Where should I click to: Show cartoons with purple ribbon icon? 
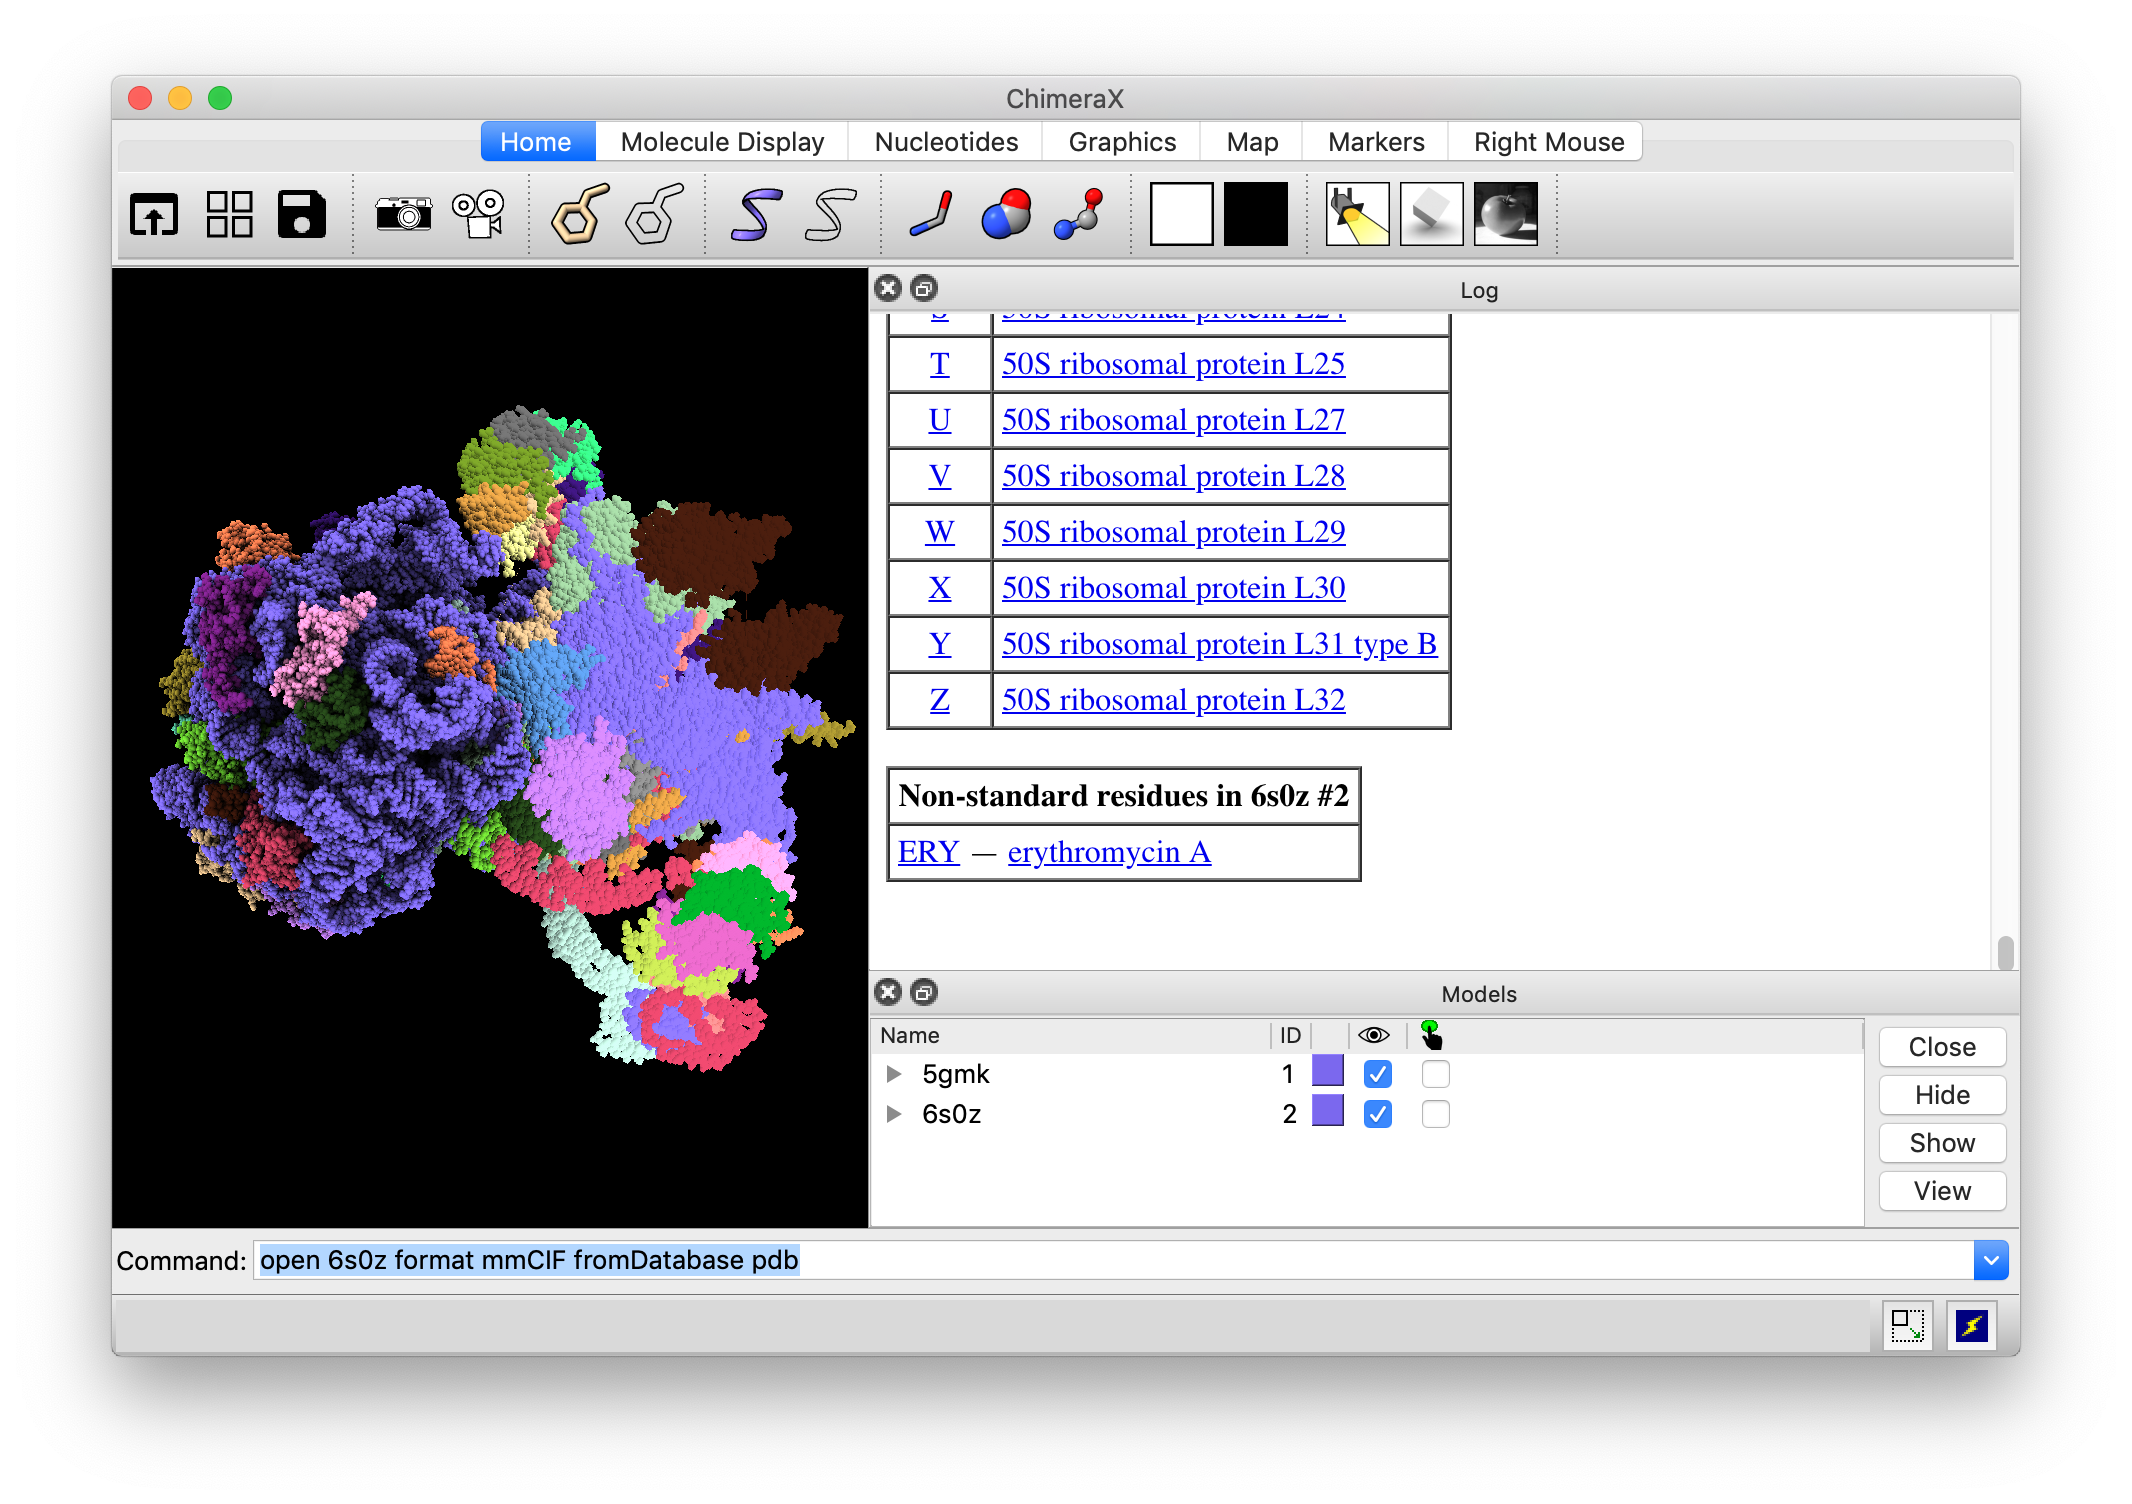tap(756, 214)
